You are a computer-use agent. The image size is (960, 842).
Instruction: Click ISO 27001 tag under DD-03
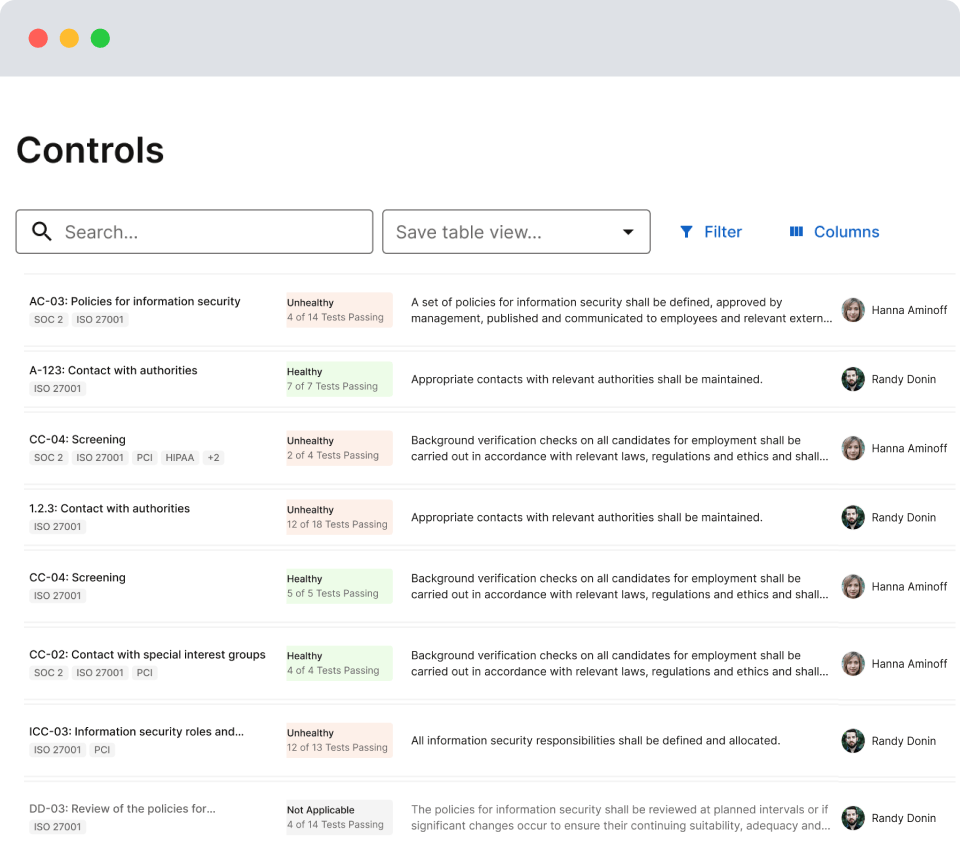tap(58, 827)
